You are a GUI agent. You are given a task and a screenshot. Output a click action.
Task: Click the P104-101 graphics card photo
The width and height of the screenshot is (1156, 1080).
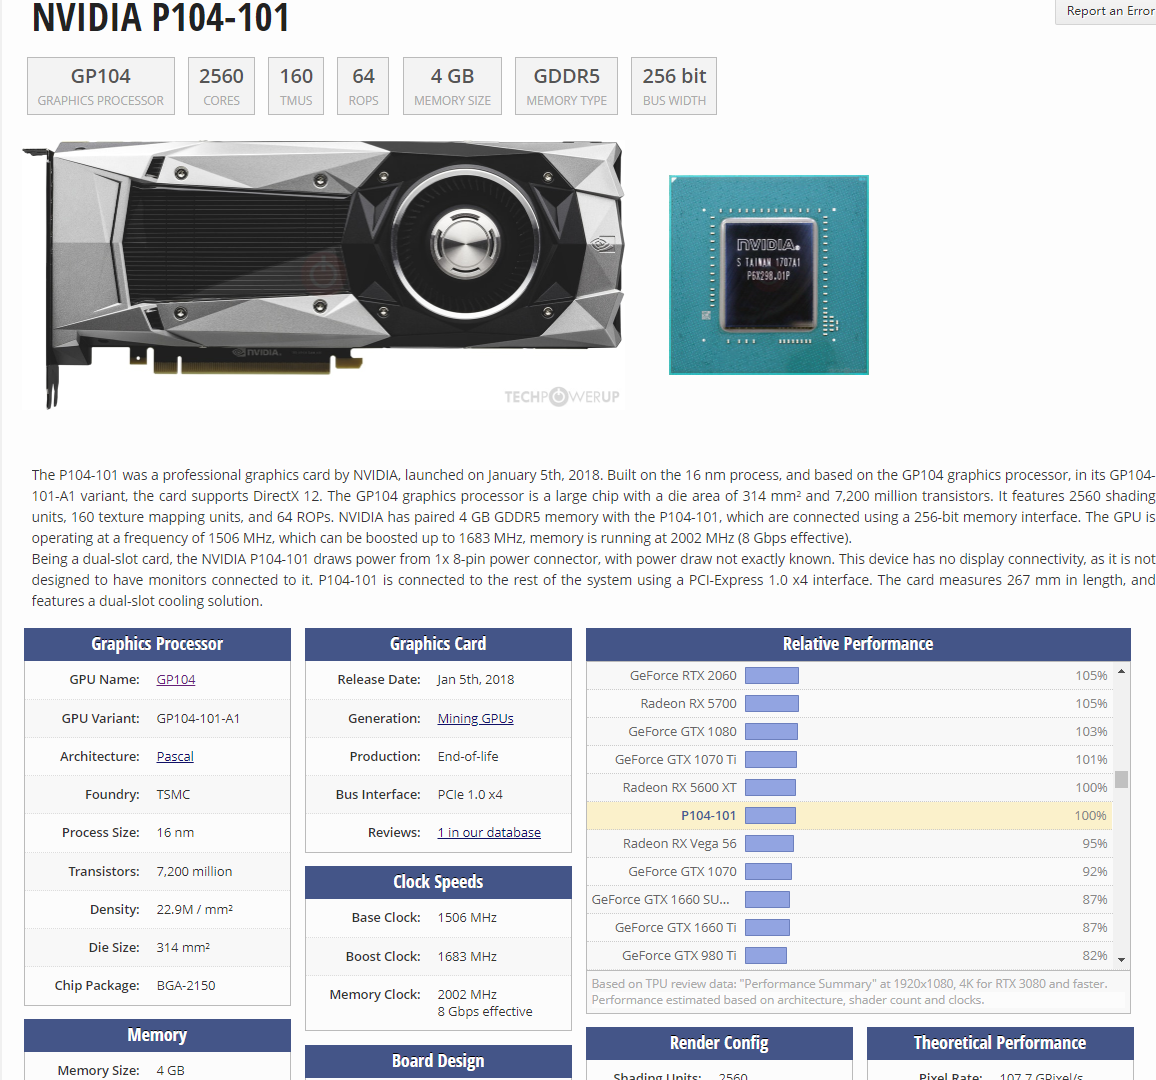click(324, 274)
